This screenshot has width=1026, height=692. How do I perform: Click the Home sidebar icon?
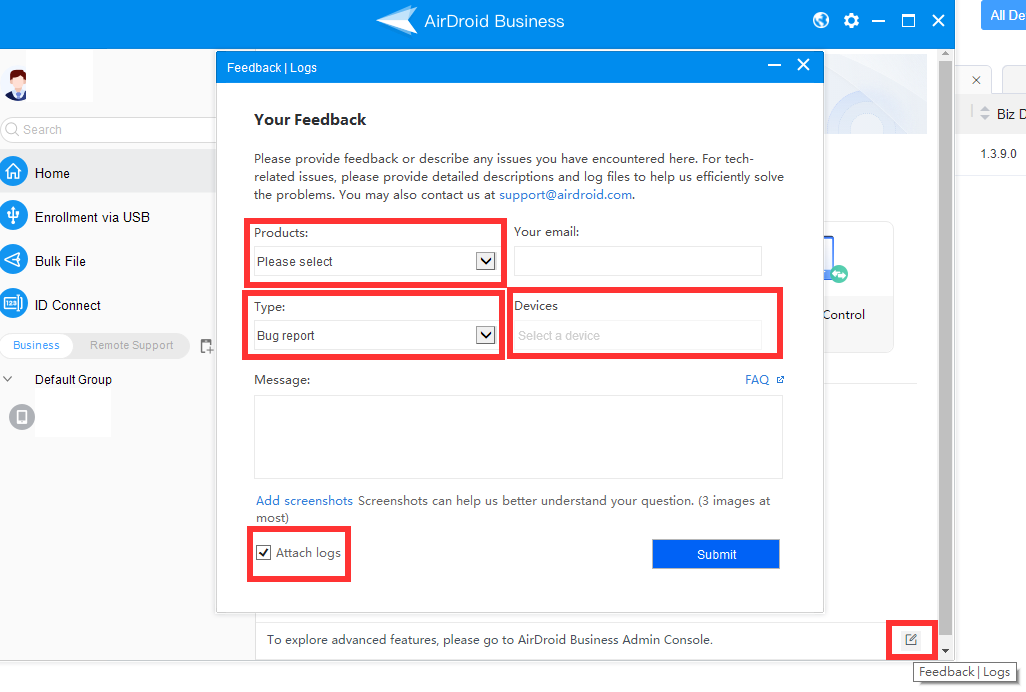point(13,172)
